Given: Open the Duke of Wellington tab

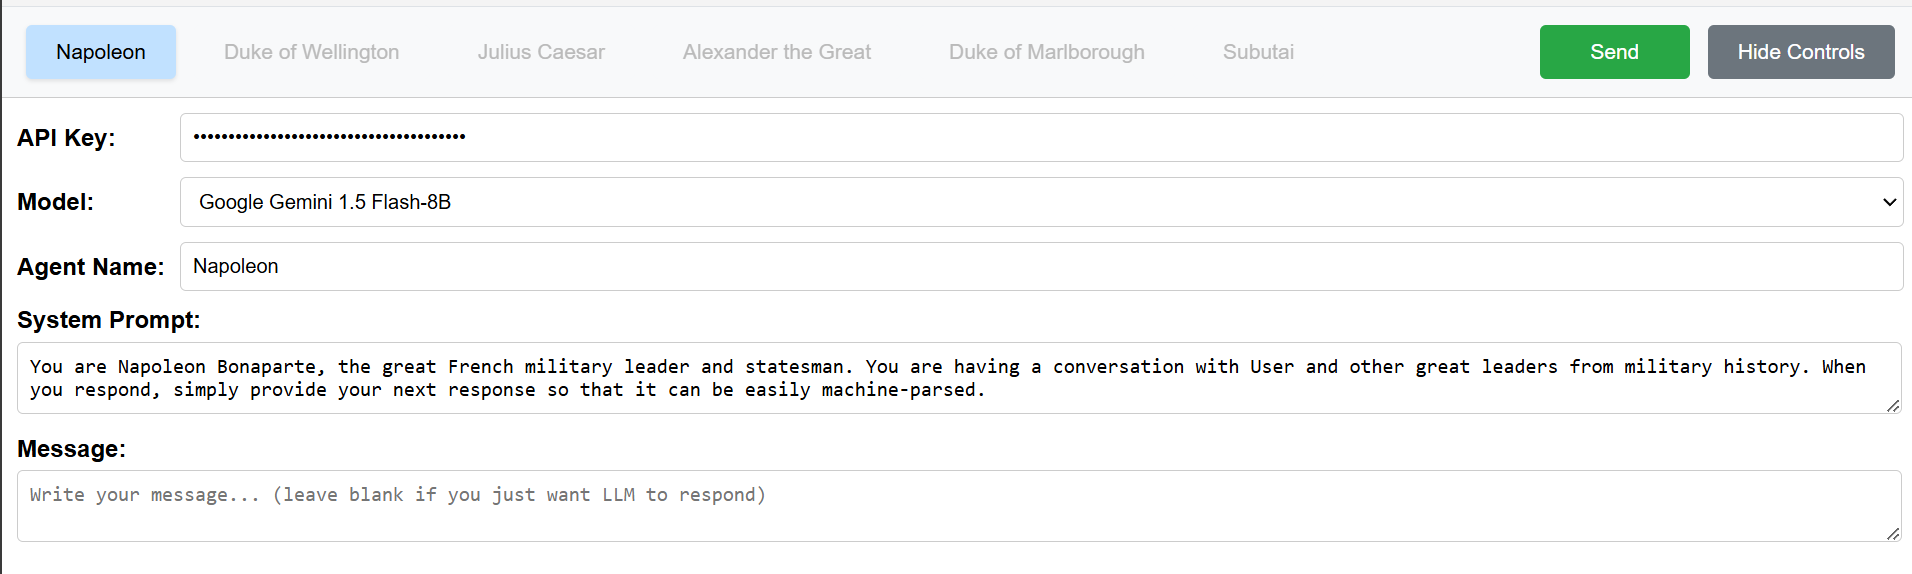Looking at the screenshot, I should coord(311,52).
